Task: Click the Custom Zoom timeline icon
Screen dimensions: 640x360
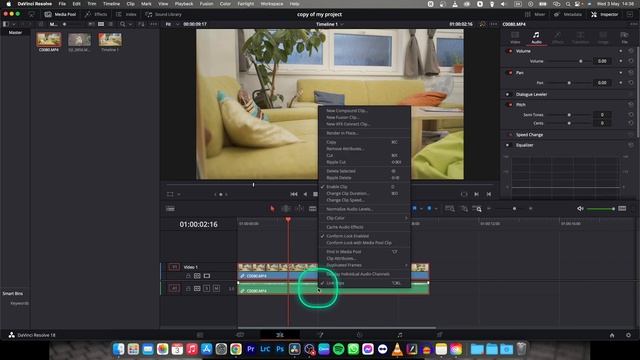Action: (x=477, y=209)
